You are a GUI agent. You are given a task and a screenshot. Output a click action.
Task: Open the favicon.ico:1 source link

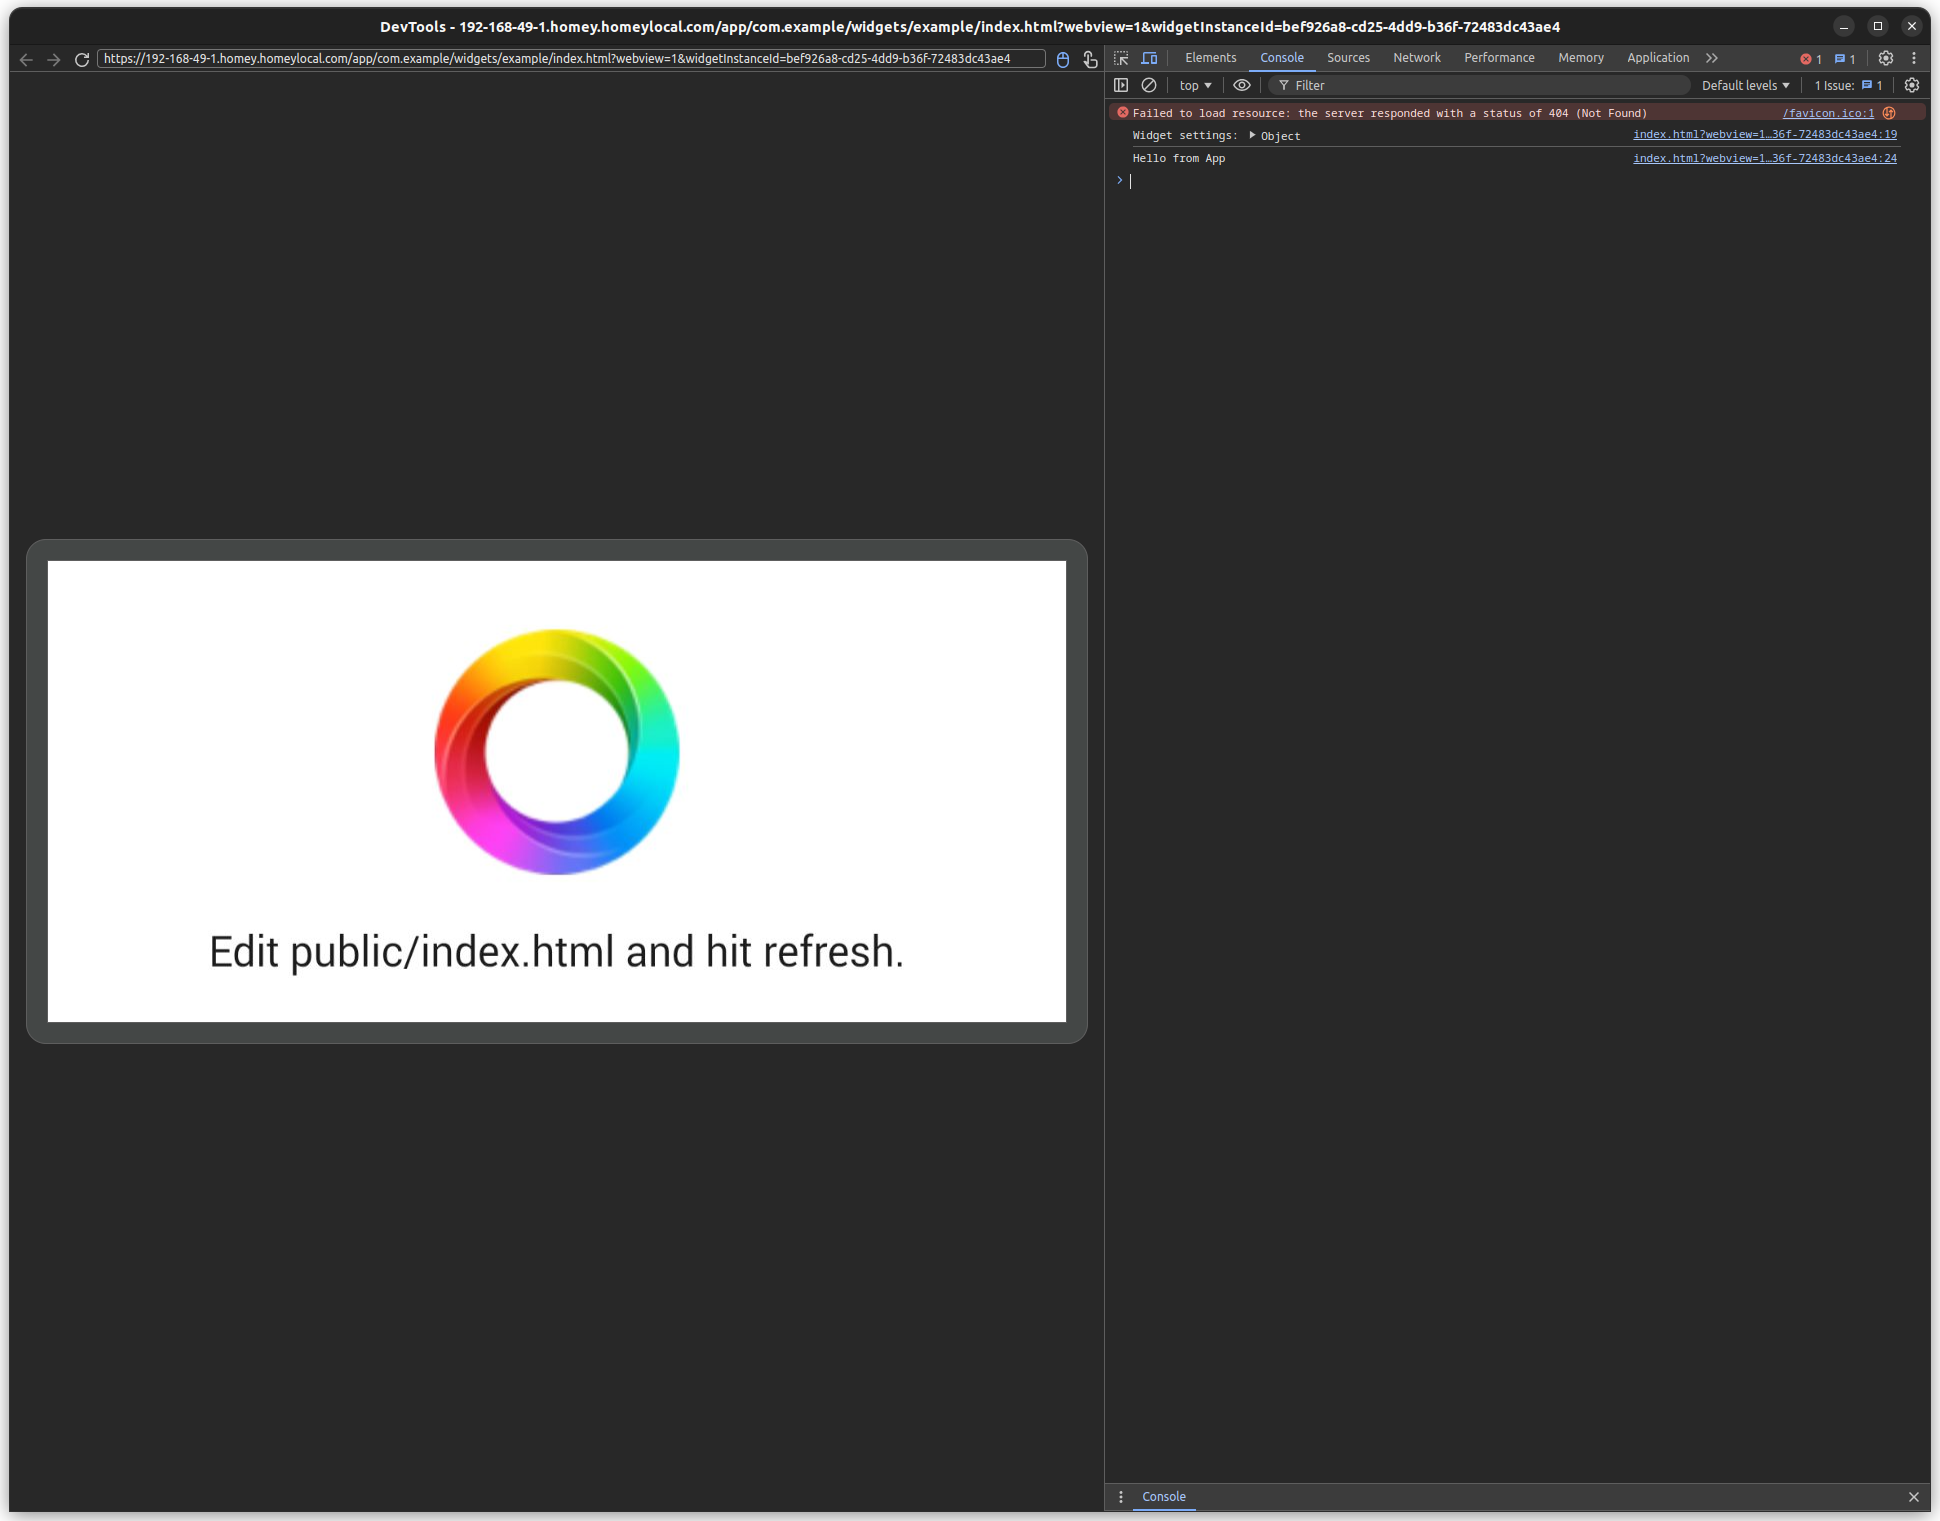click(1827, 113)
